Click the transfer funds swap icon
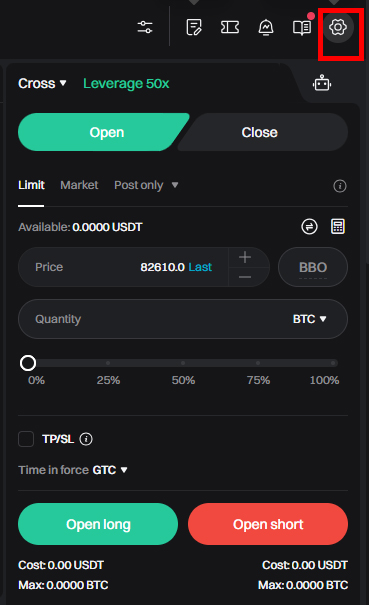This screenshot has height=605, width=369. coord(309,226)
